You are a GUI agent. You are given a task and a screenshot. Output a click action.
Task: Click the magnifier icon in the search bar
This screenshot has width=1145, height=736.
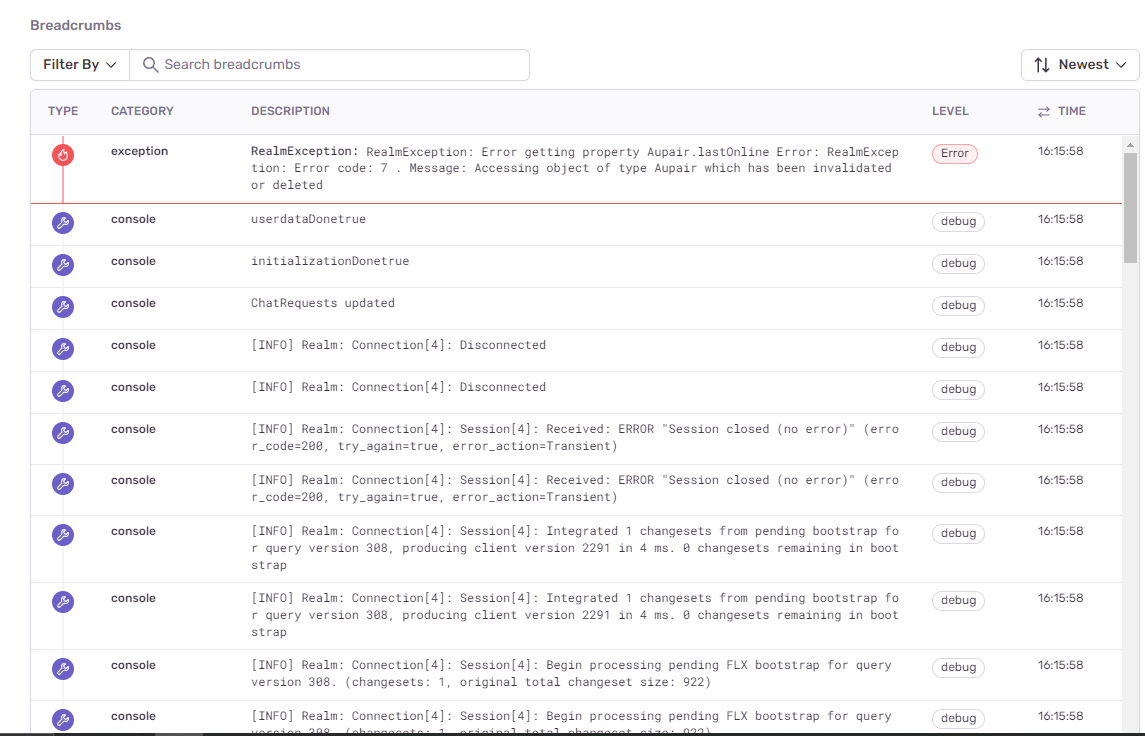pos(150,64)
